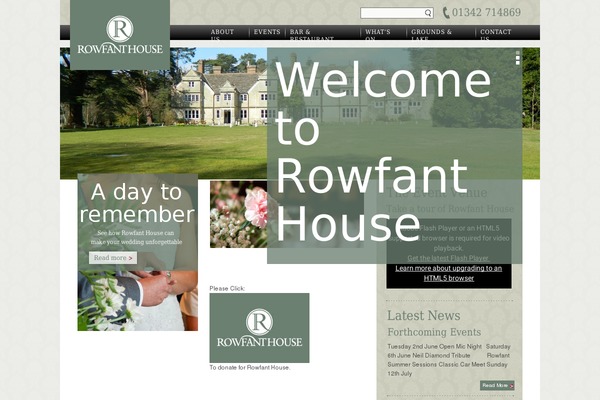Click Read More under Latest News

click(x=497, y=385)
